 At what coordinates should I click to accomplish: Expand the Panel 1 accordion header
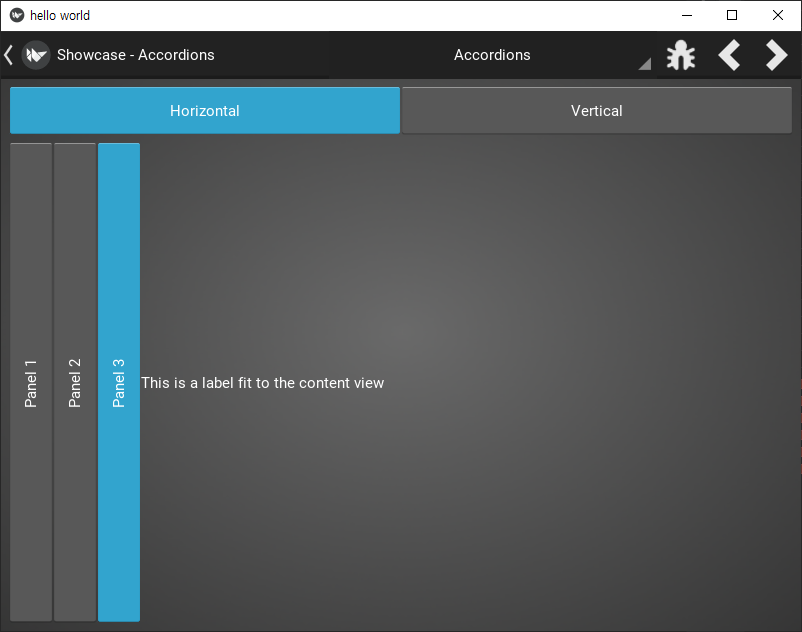click(x=31, y=382)
